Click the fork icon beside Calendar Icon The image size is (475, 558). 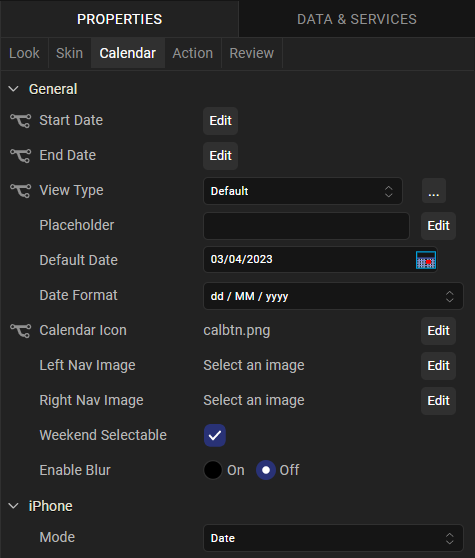coord(21,331)
